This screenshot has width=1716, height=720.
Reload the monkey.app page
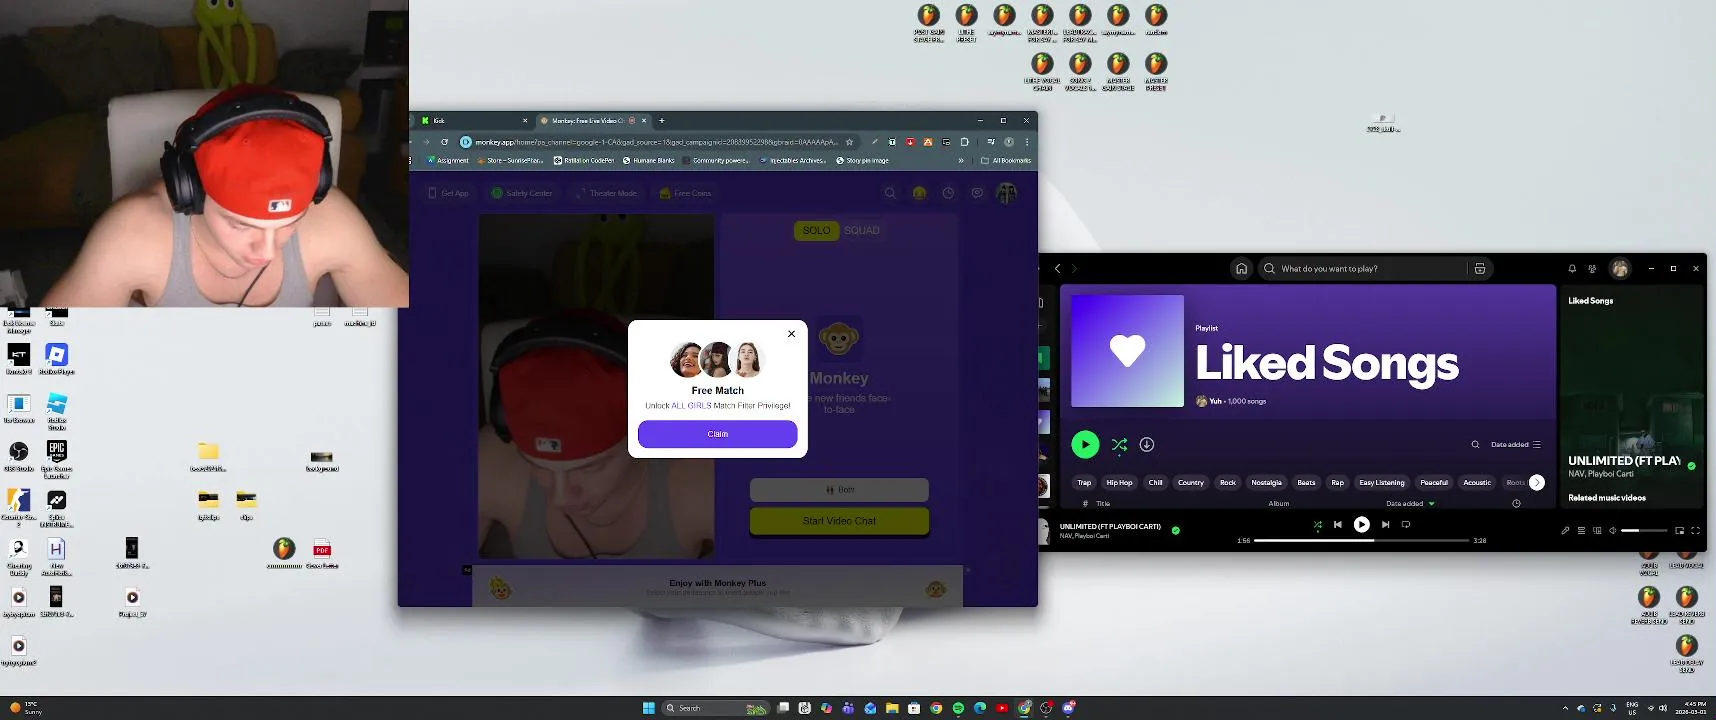click(x=444, y=142)
